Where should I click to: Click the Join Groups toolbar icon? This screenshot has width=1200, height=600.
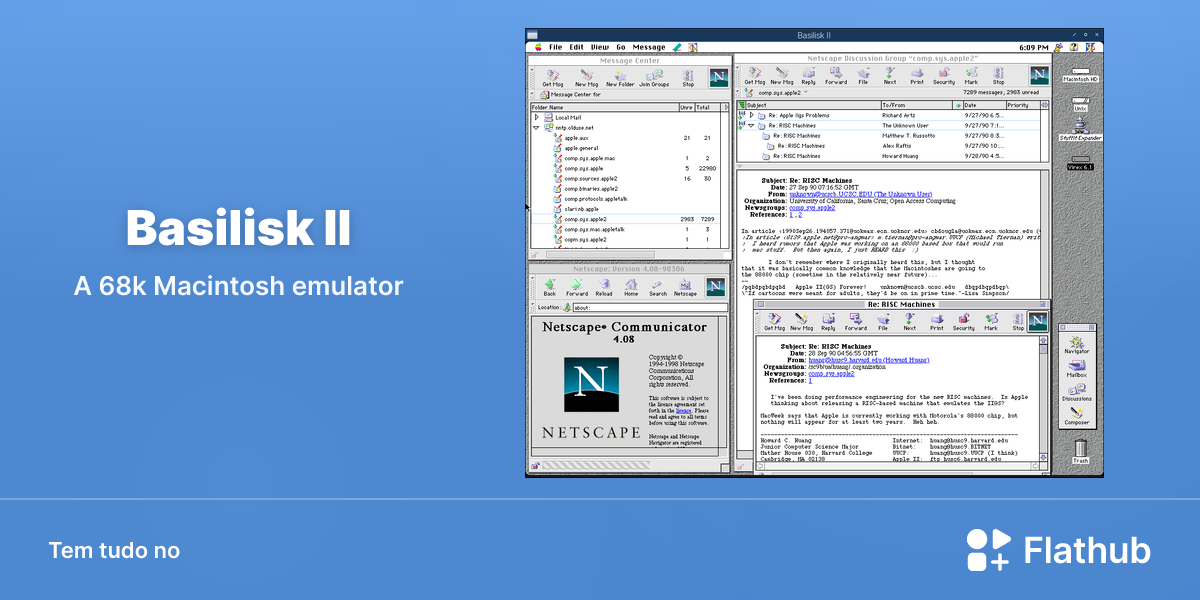coord(654,78)
